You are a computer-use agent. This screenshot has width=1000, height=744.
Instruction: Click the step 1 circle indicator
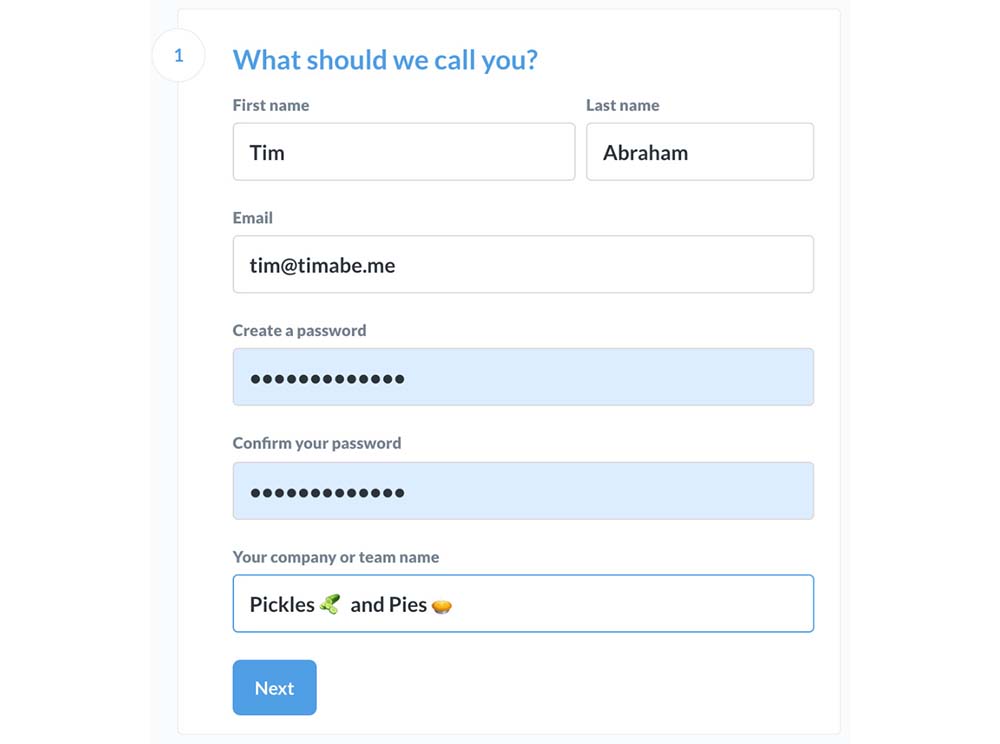click(179, 56)
